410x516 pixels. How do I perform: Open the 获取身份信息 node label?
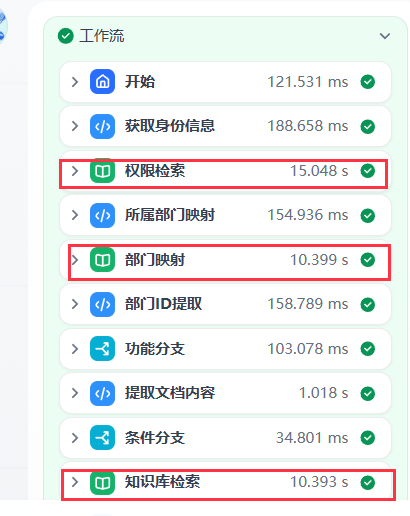170,126
